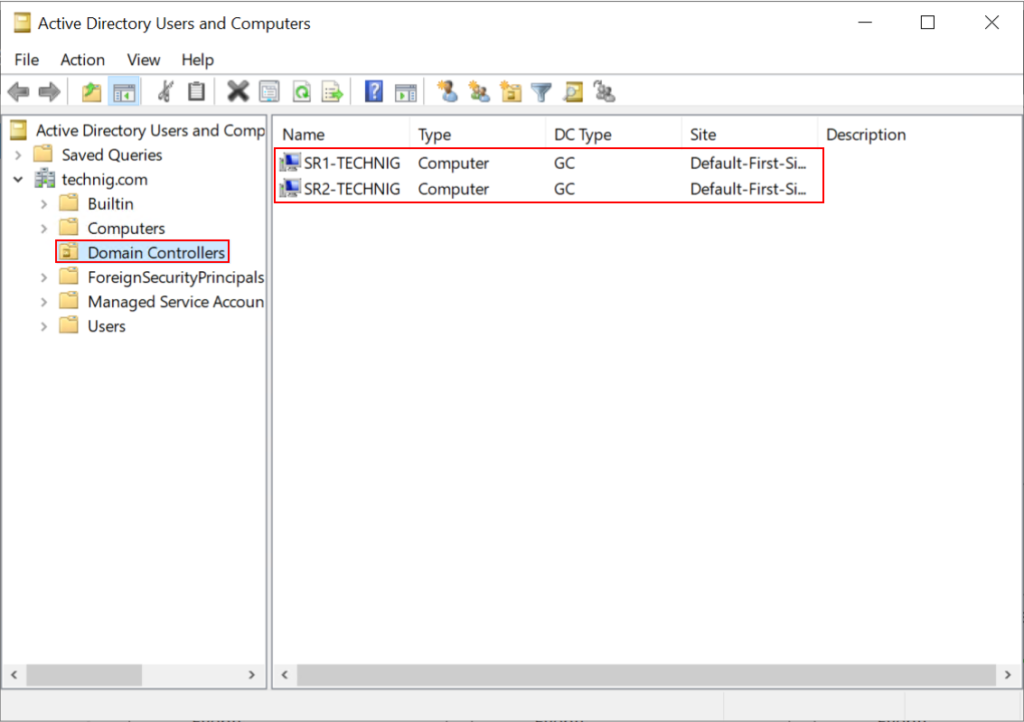Click the Forward arrow toolbar icon

pyautogui.click(x=50, y=92)
